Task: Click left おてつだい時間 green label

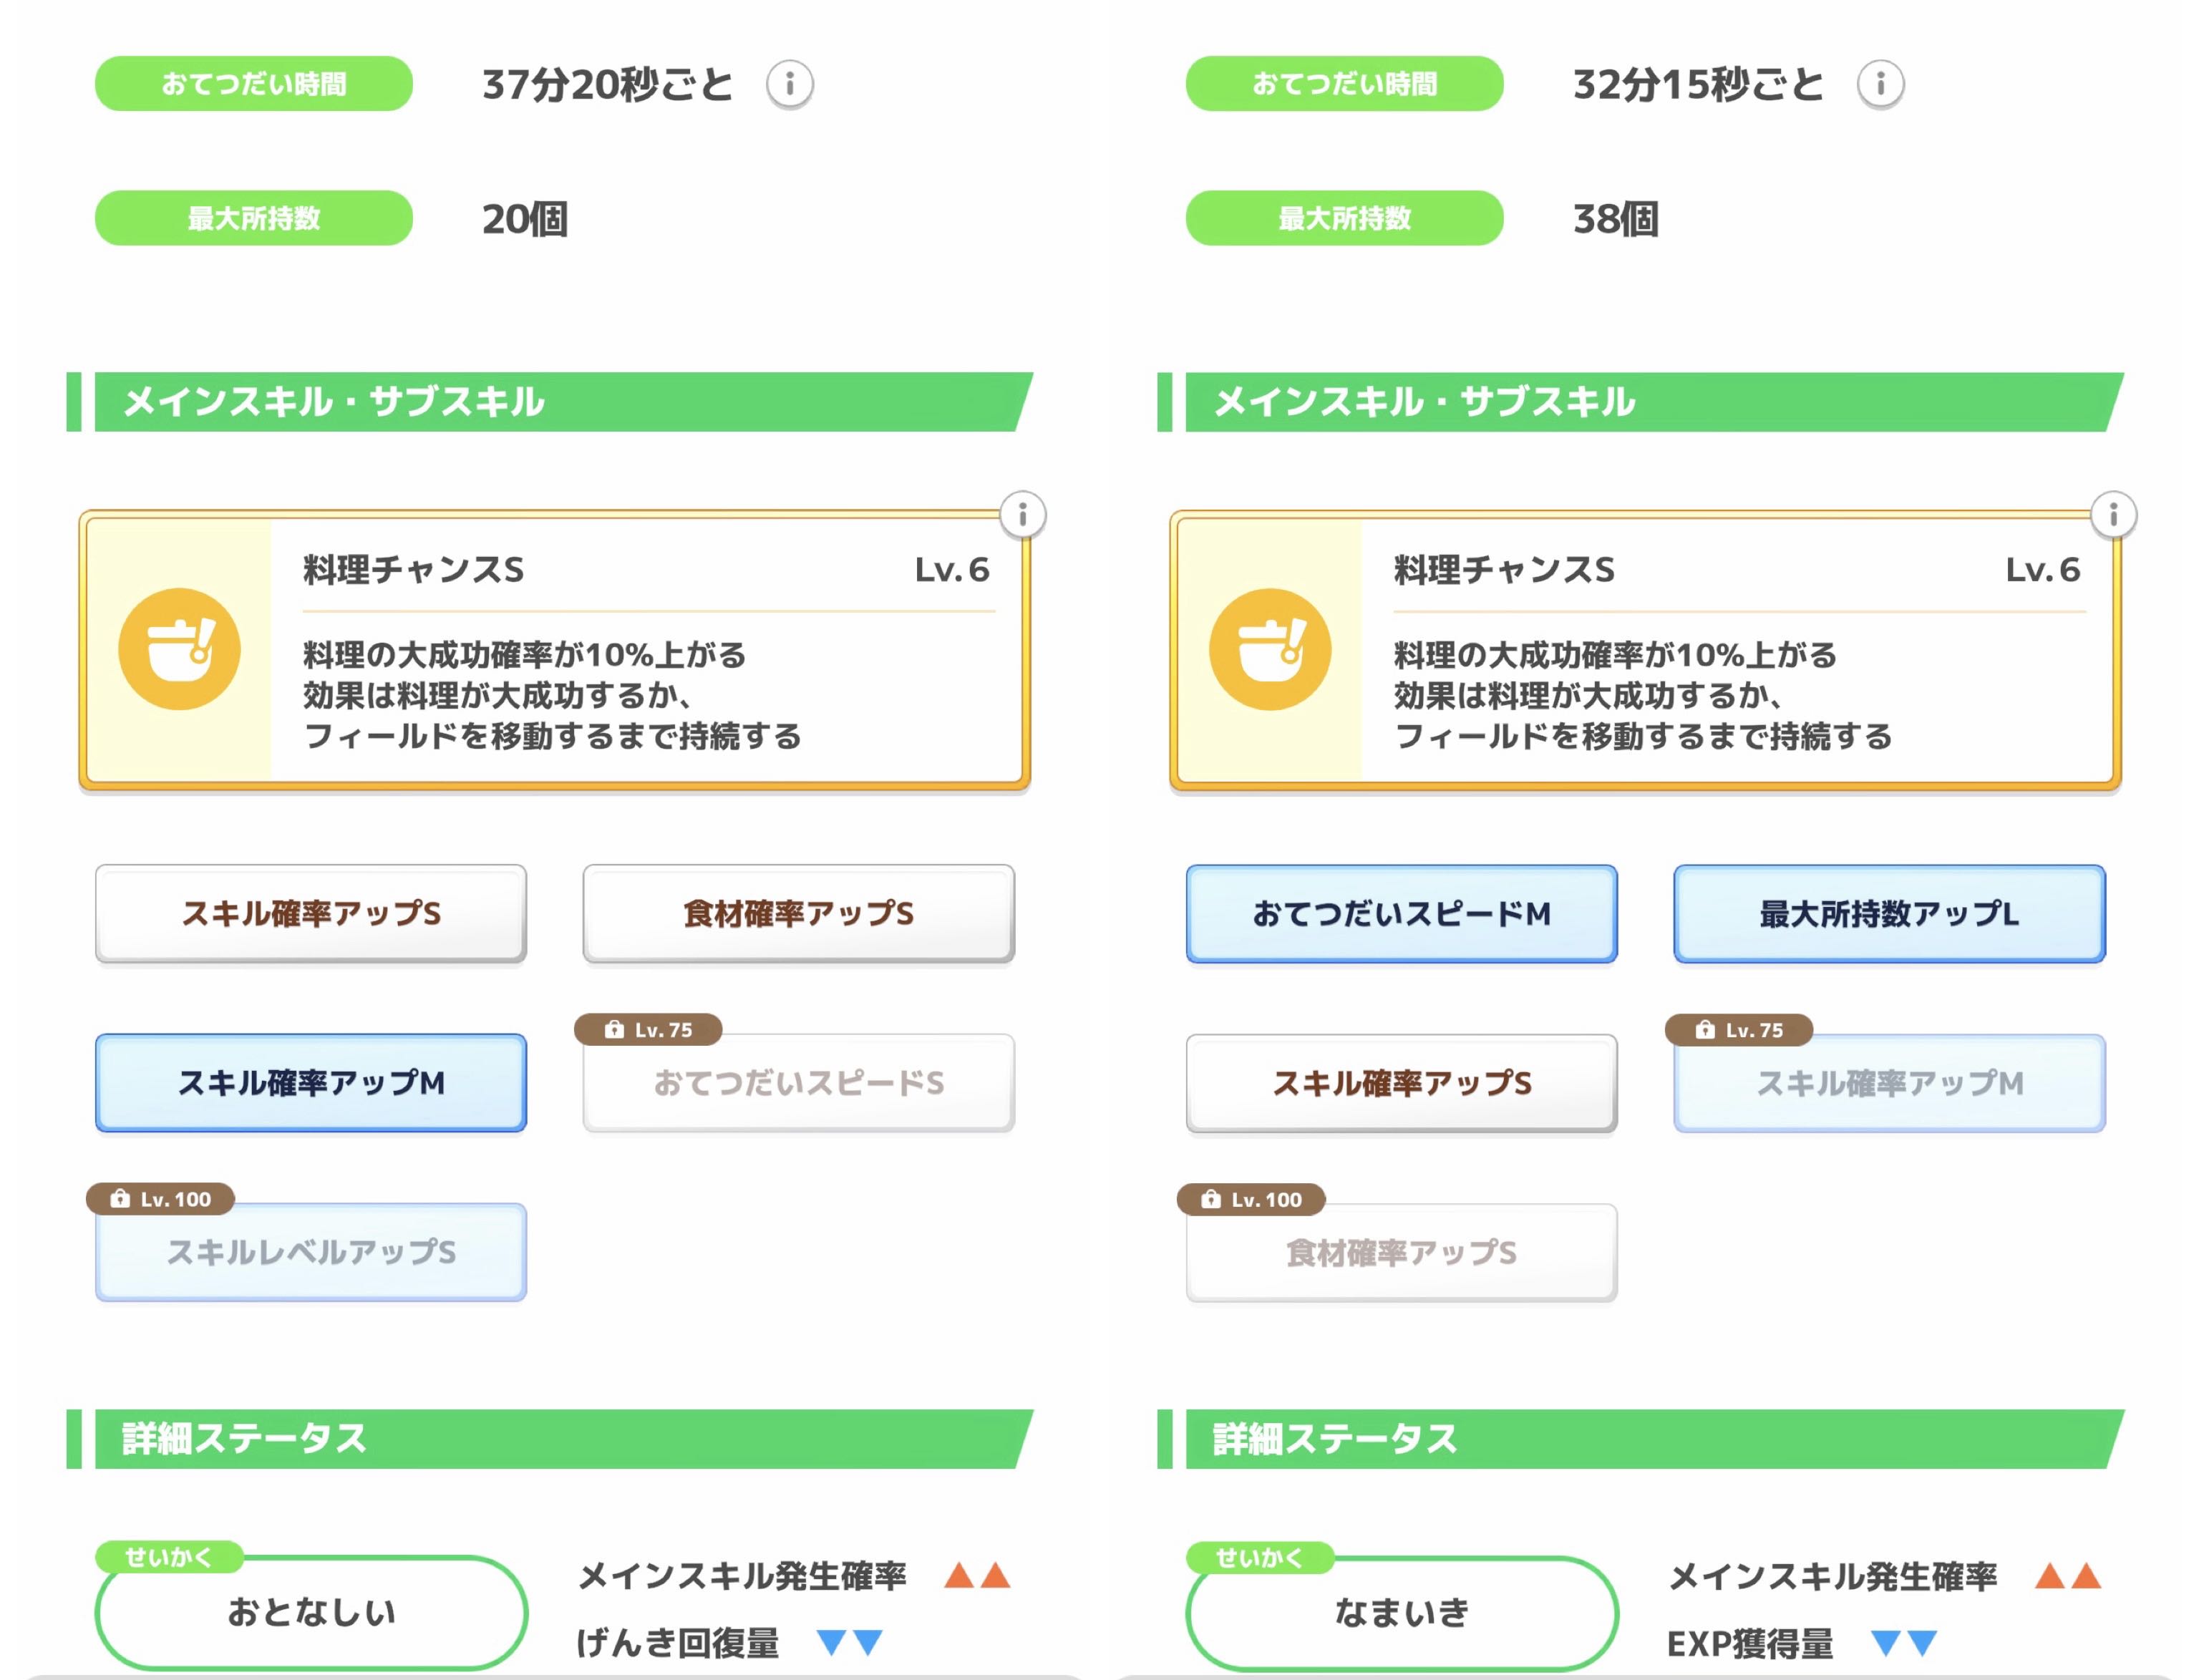Action: tap(253, 84)
